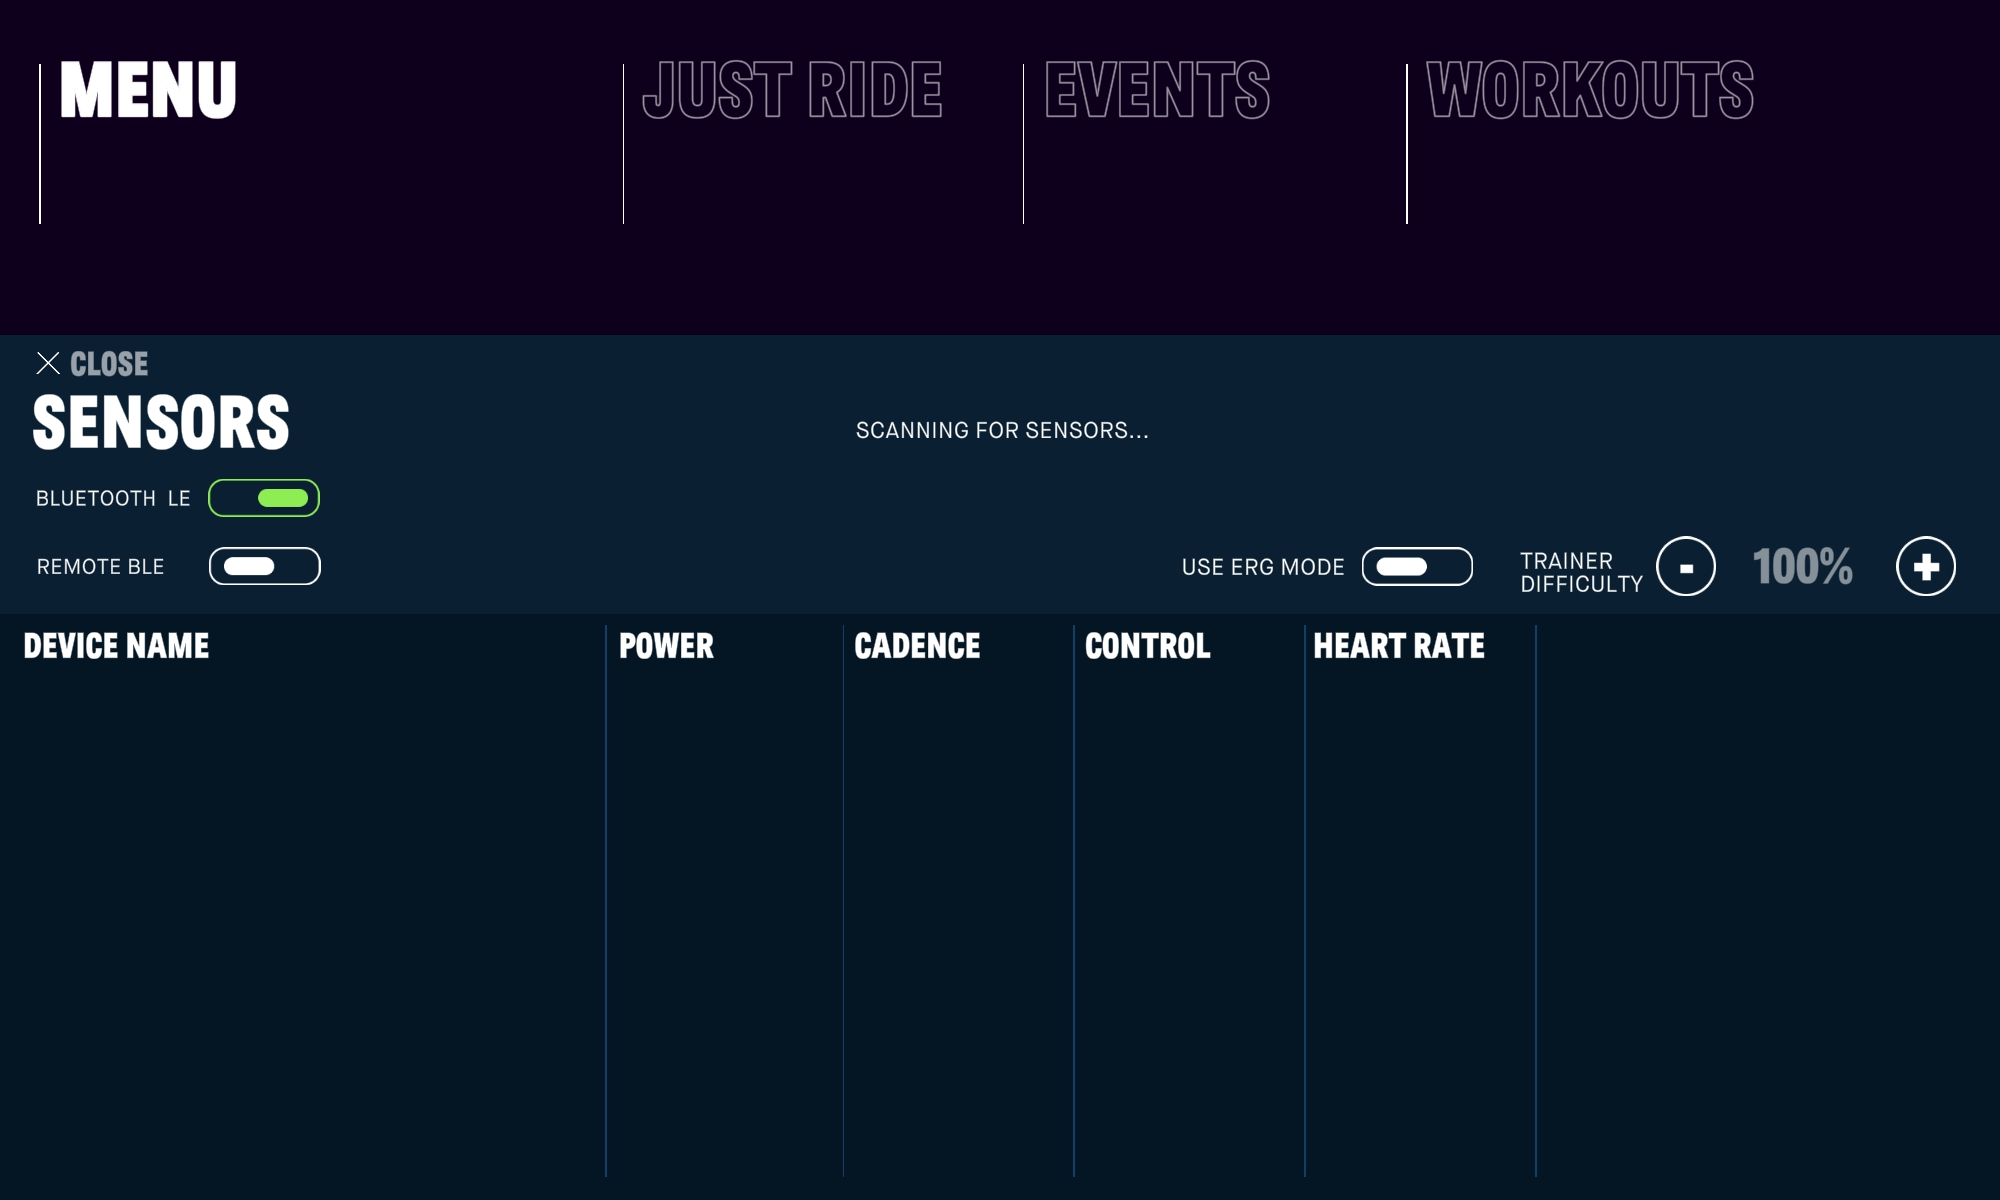2000x1200 pixels.
Task: Click the Sensors panel title
Action: pos(161,423)
